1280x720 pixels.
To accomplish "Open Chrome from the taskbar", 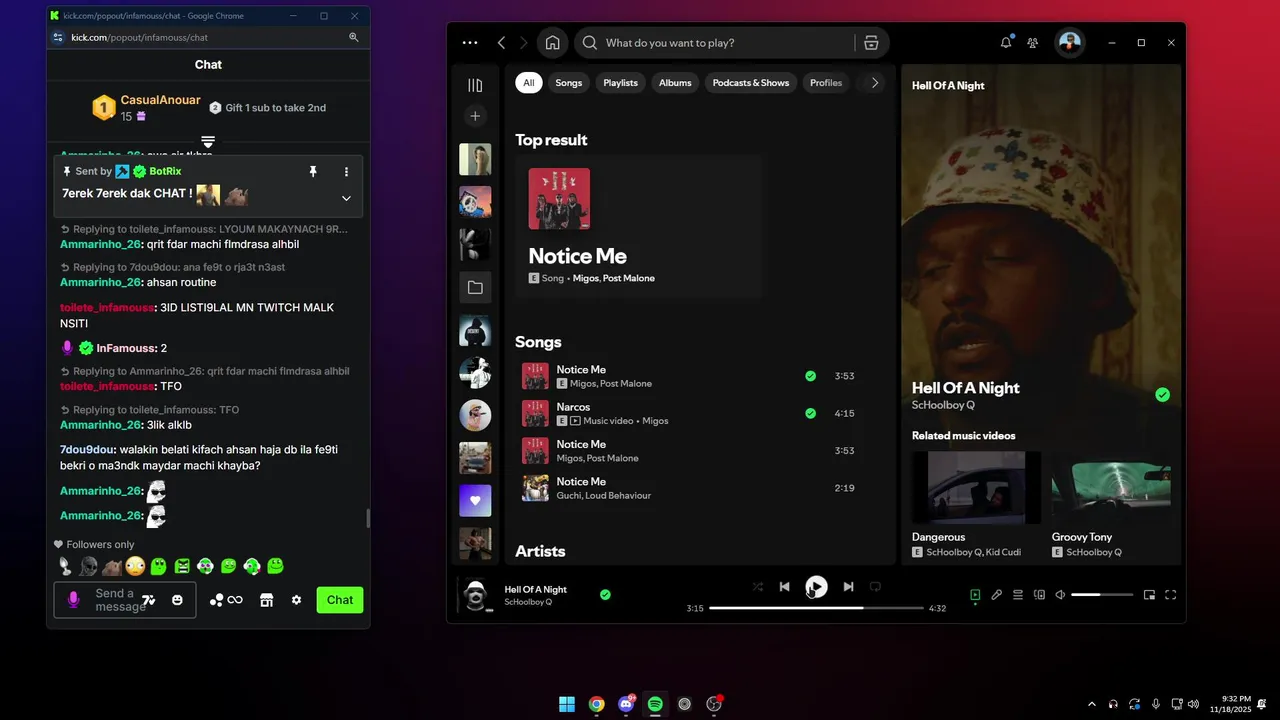I will click(x=597, y=704).
